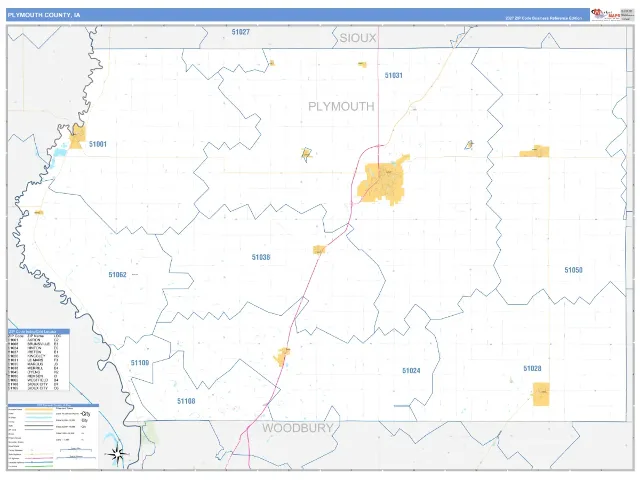Select the square orange Kingsley area below 51028

coord(541,394)
